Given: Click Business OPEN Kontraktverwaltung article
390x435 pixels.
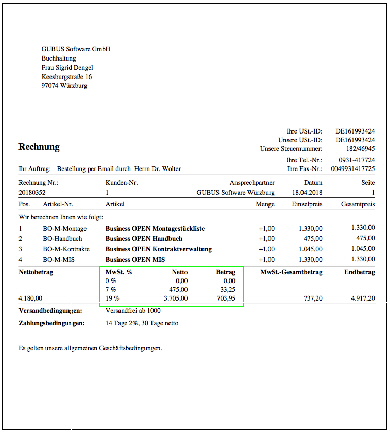Looking at the screenshot, I should click(x=159, y=249).
